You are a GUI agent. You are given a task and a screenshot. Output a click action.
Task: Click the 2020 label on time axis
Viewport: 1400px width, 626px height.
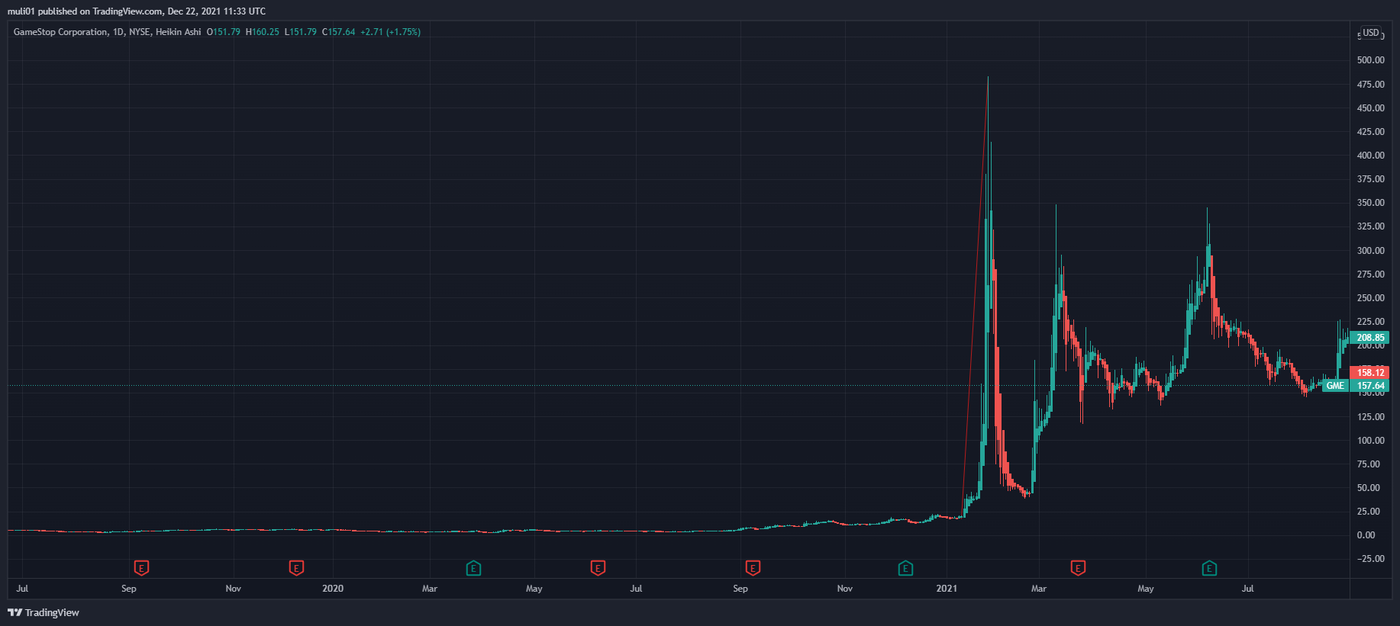(333, 589)
